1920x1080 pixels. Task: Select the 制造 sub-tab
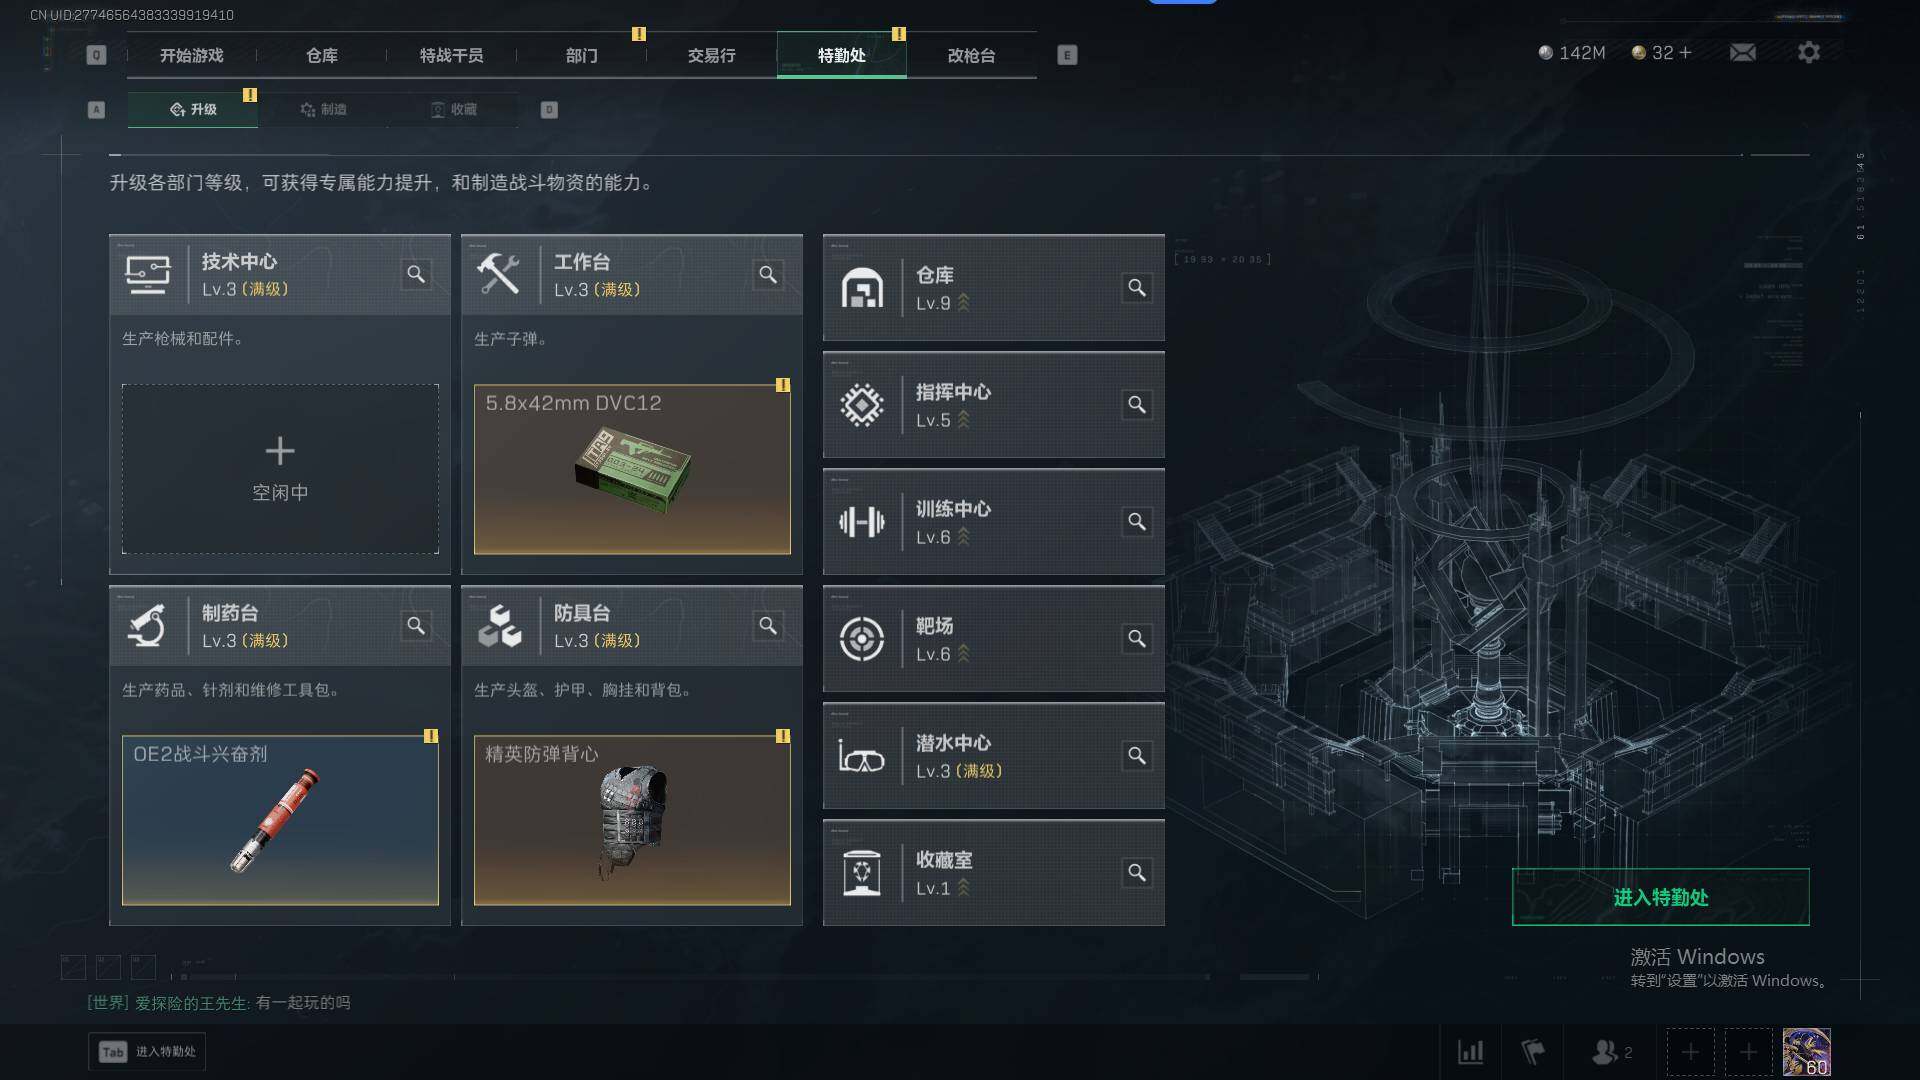click(x=323, y=109)
